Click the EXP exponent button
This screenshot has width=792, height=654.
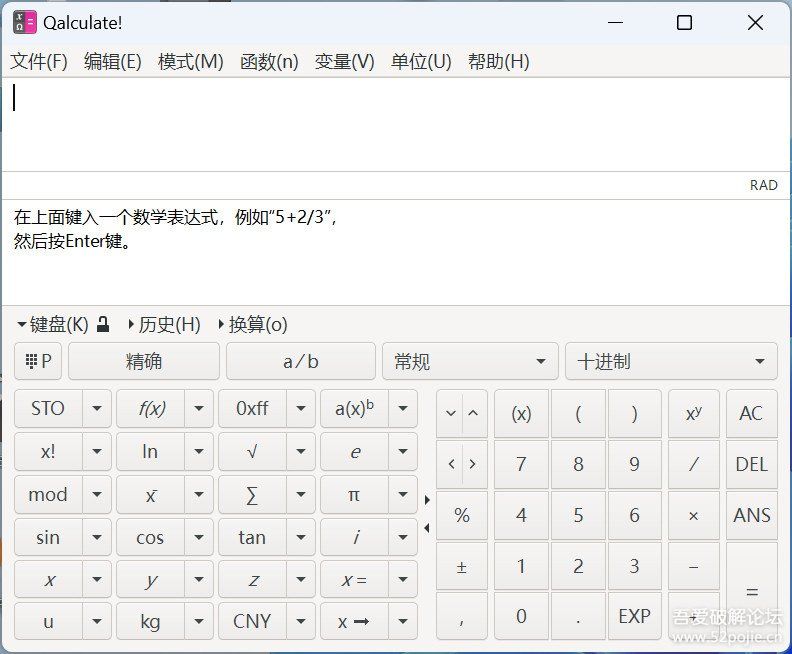point(634,616)
